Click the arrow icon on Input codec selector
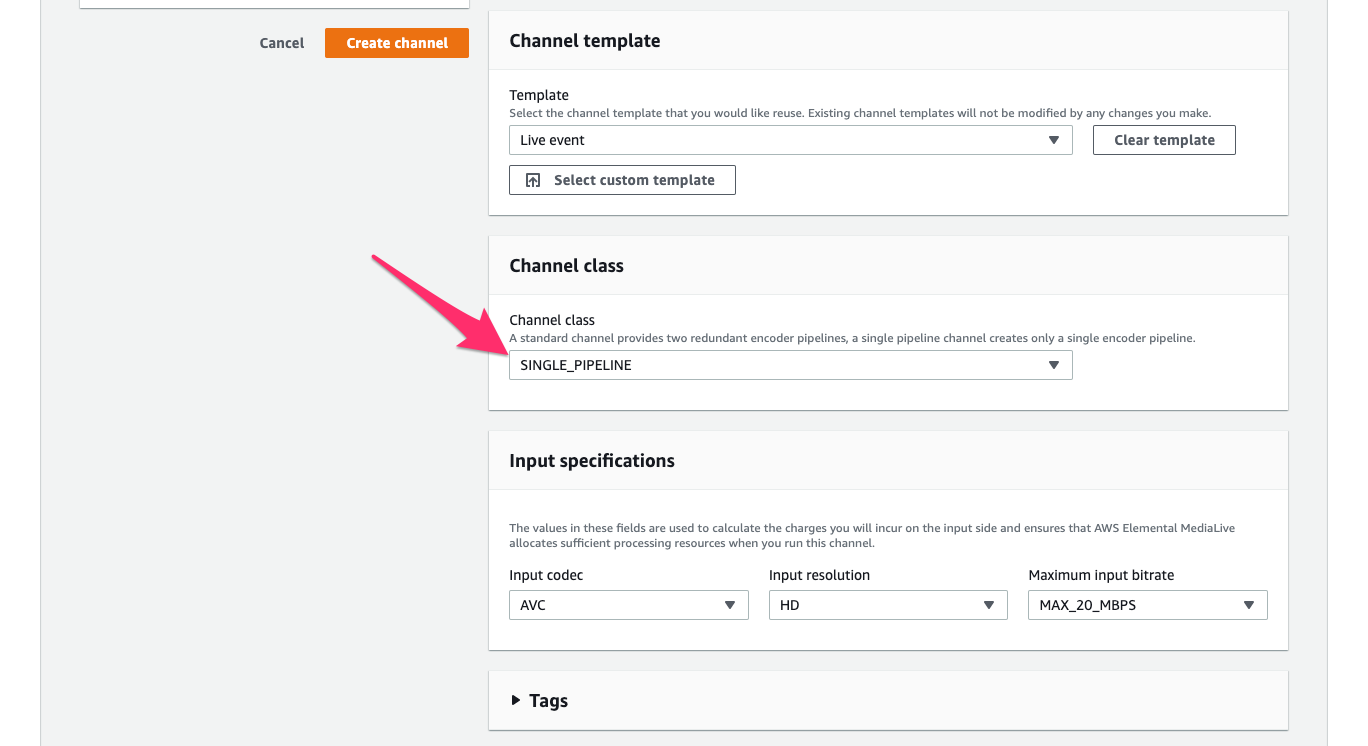 pos(730,605)
